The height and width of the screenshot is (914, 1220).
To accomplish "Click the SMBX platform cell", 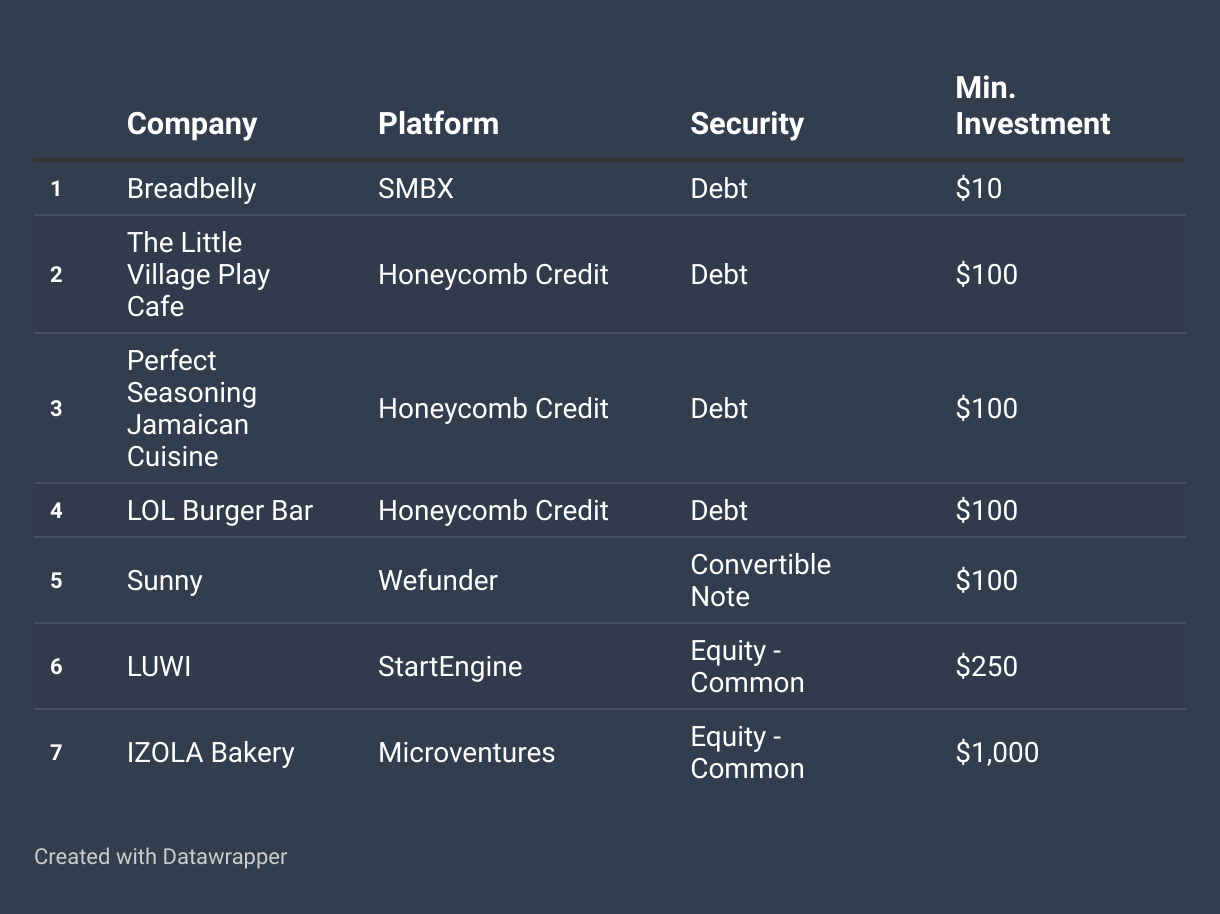I will (x=416, y=188).
